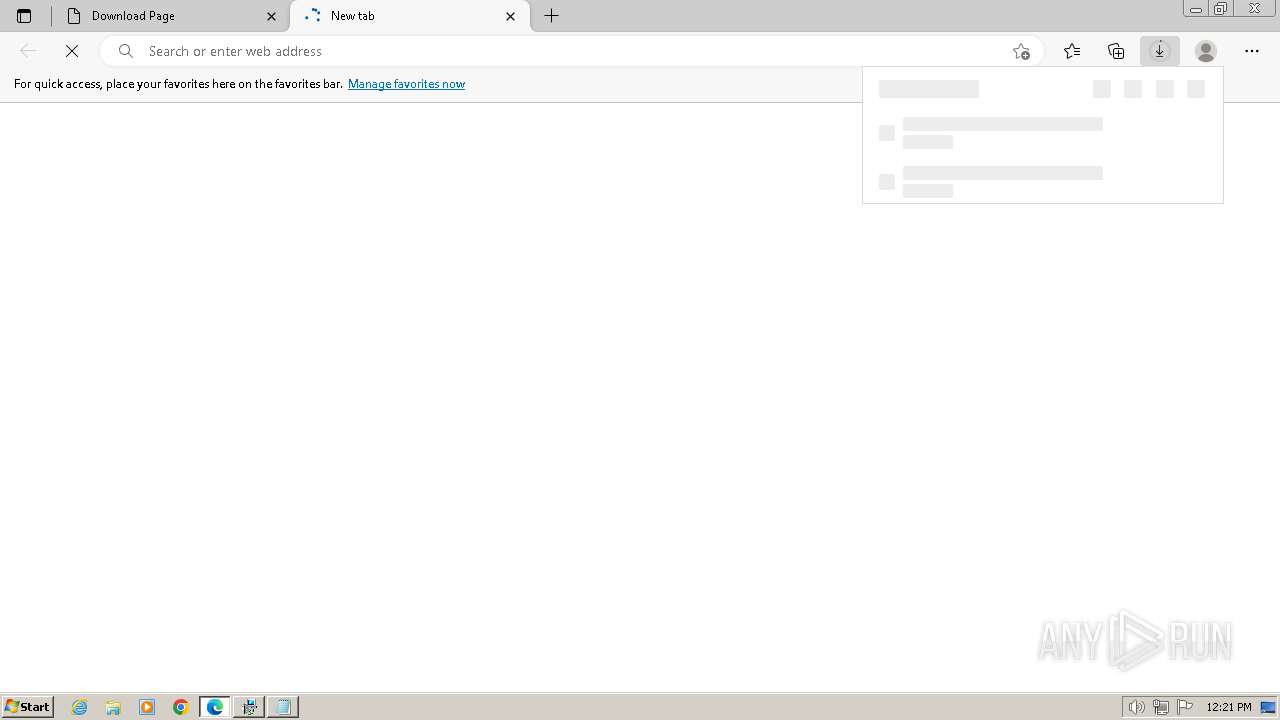Click the Show desktop button icon
The width and height of the screenshot is (1280, 720).
point(1269,707)
